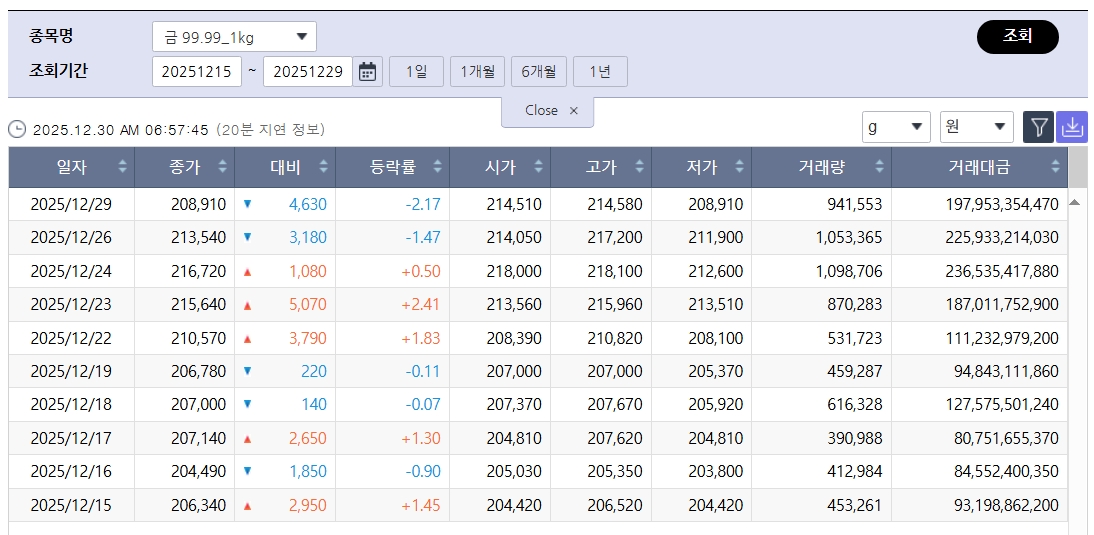
Task: Click the table's scrollbar up arrow
Action: click(x=1075, y=202)
